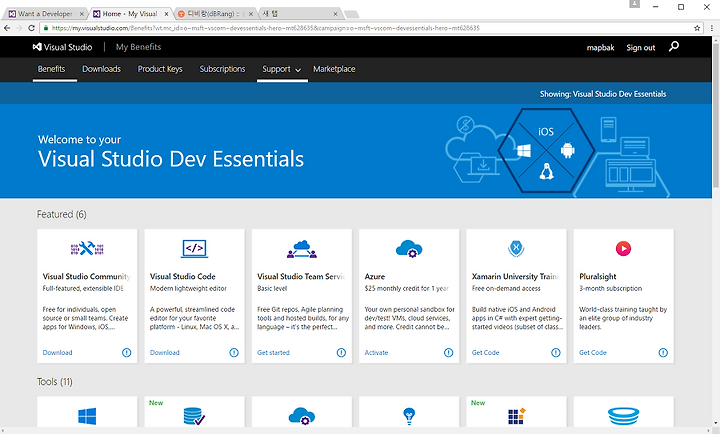The height and width of the screenshot is (434, 720).
Task: Open the Product Keys tab
Action: (160, 69)
